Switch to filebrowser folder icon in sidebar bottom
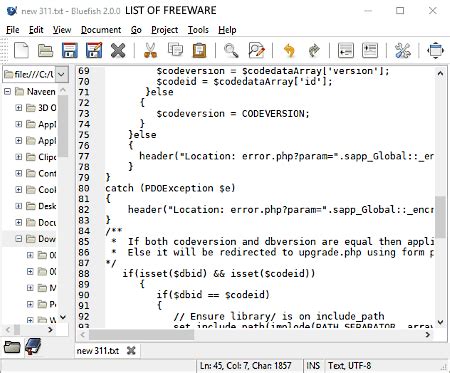Image resolution: width=450 pixels, height=373 pixels. pos(12,347)
